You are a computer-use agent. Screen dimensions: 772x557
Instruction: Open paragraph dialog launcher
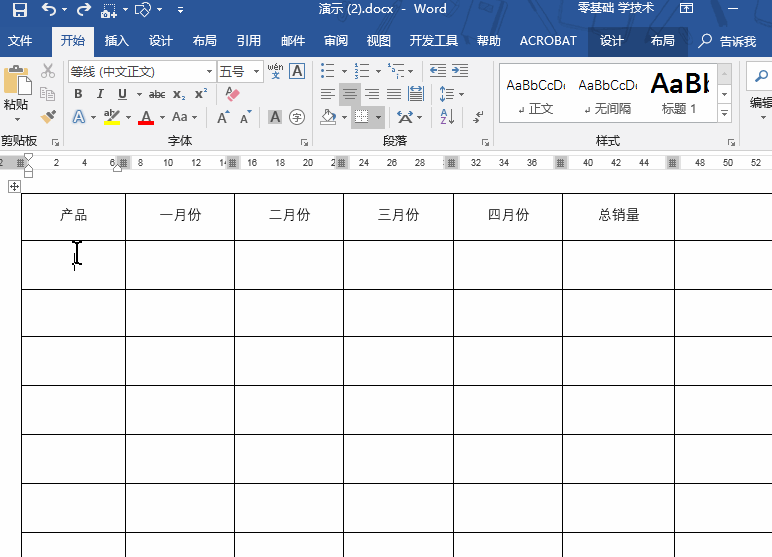[x=485, y=143]
